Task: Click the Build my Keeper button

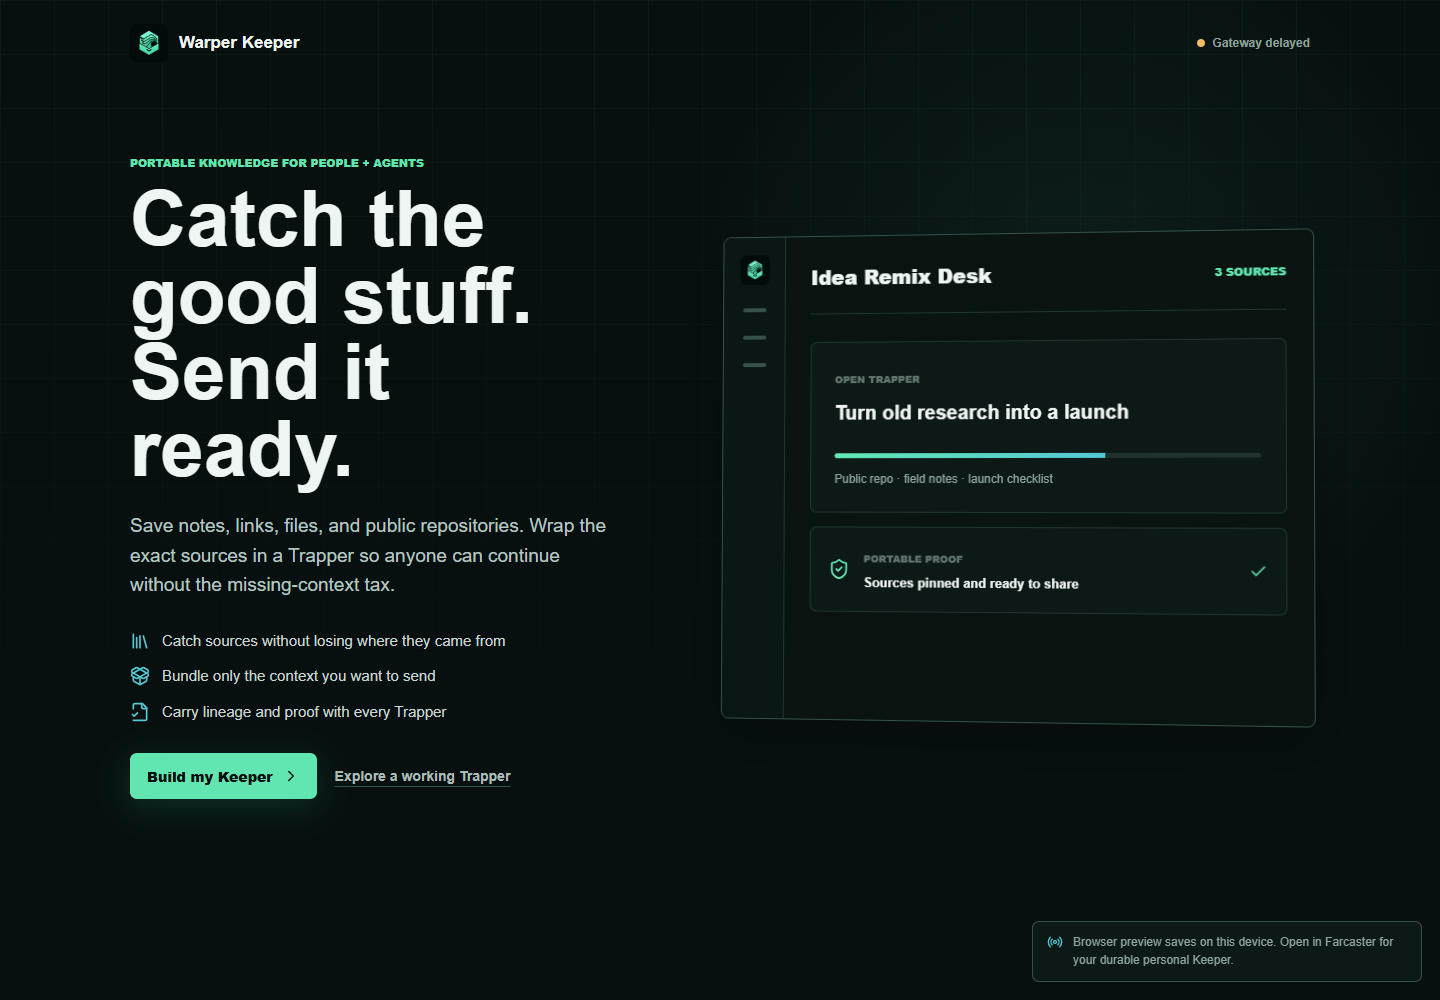Action: (223, 776)
